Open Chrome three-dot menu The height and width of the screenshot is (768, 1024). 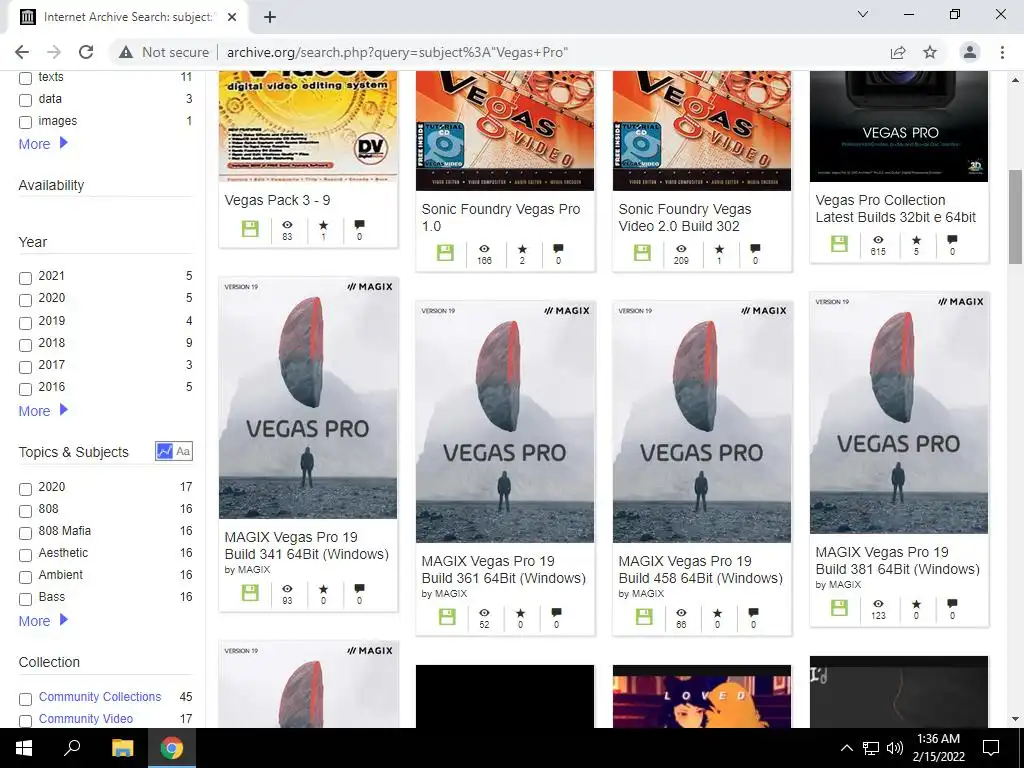click(x=1002, y=52)
